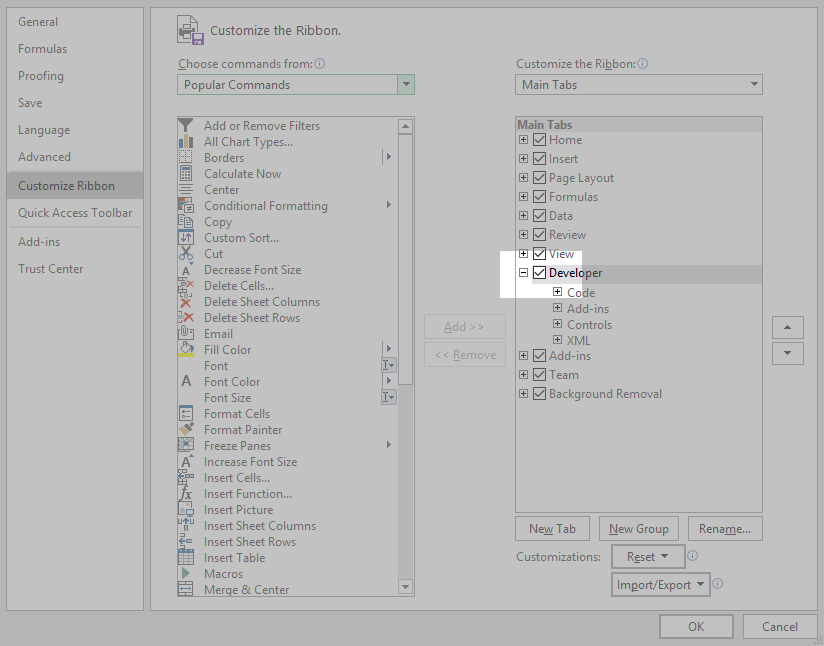This screenshot has width=824, height=646.
Task: Uncheck the Developer tab checkbox
Action: [540, 273]
